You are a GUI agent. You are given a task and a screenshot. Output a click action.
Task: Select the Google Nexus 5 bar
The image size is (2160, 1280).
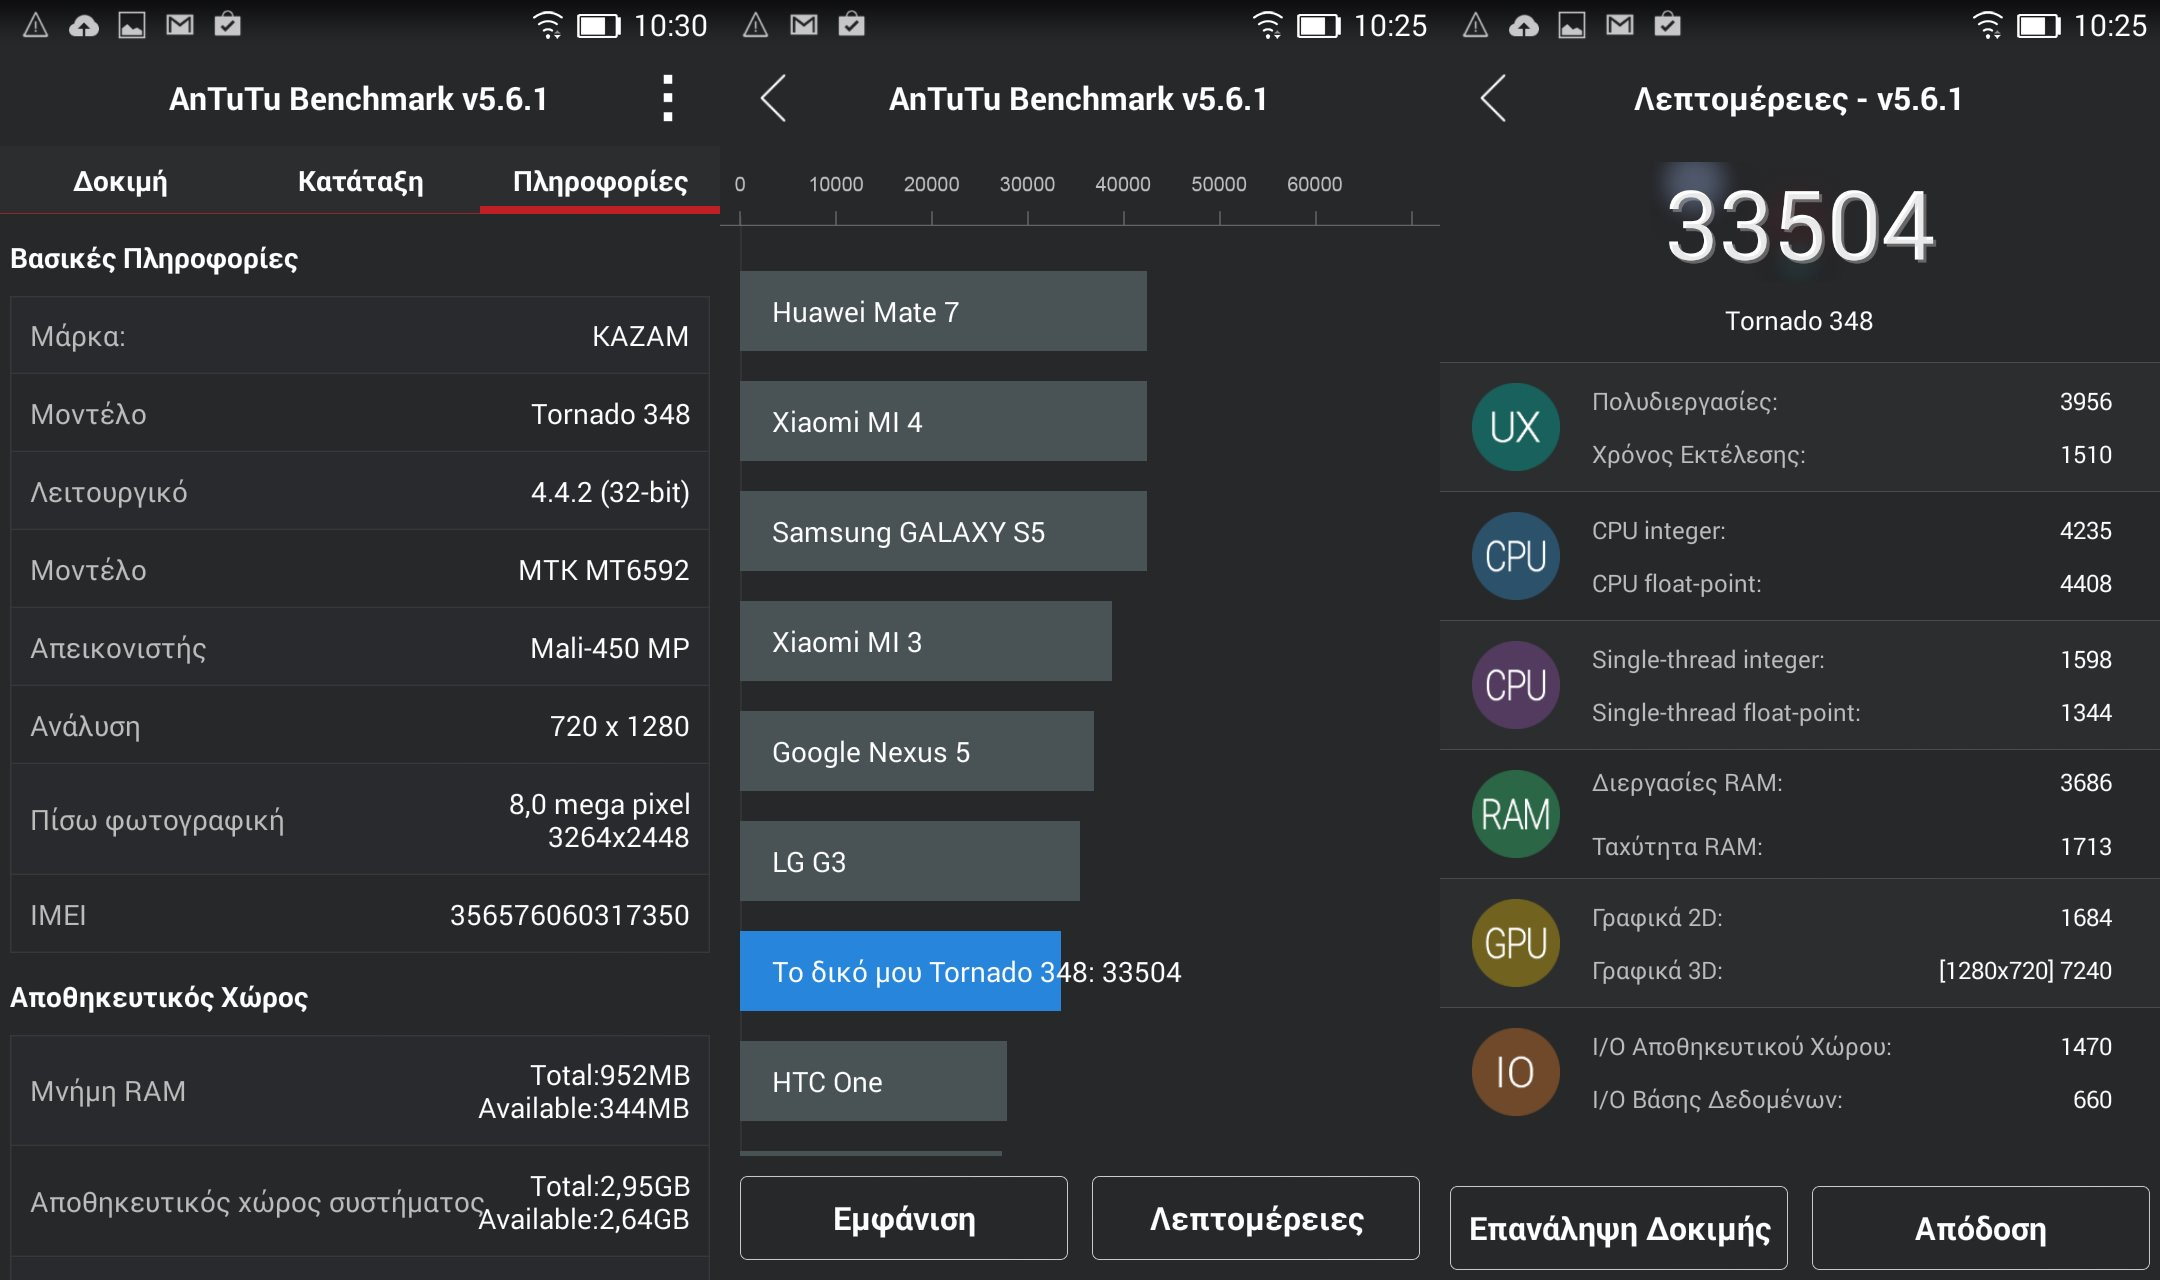tap(917, 751)
